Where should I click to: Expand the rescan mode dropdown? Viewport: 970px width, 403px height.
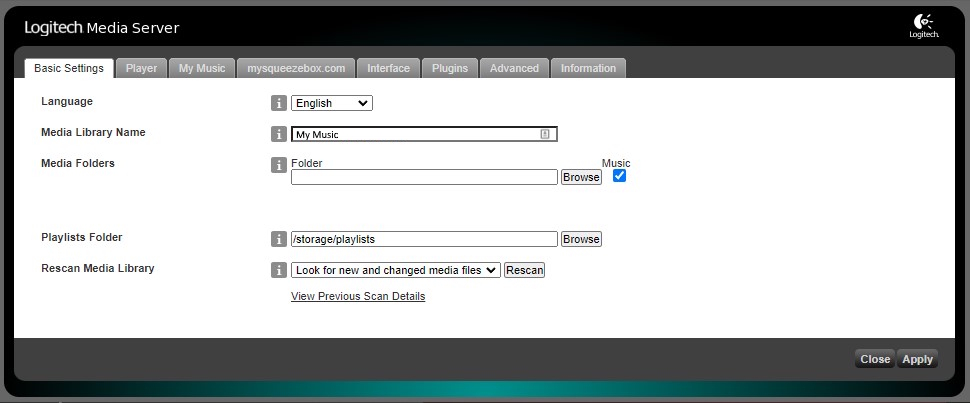395,270
